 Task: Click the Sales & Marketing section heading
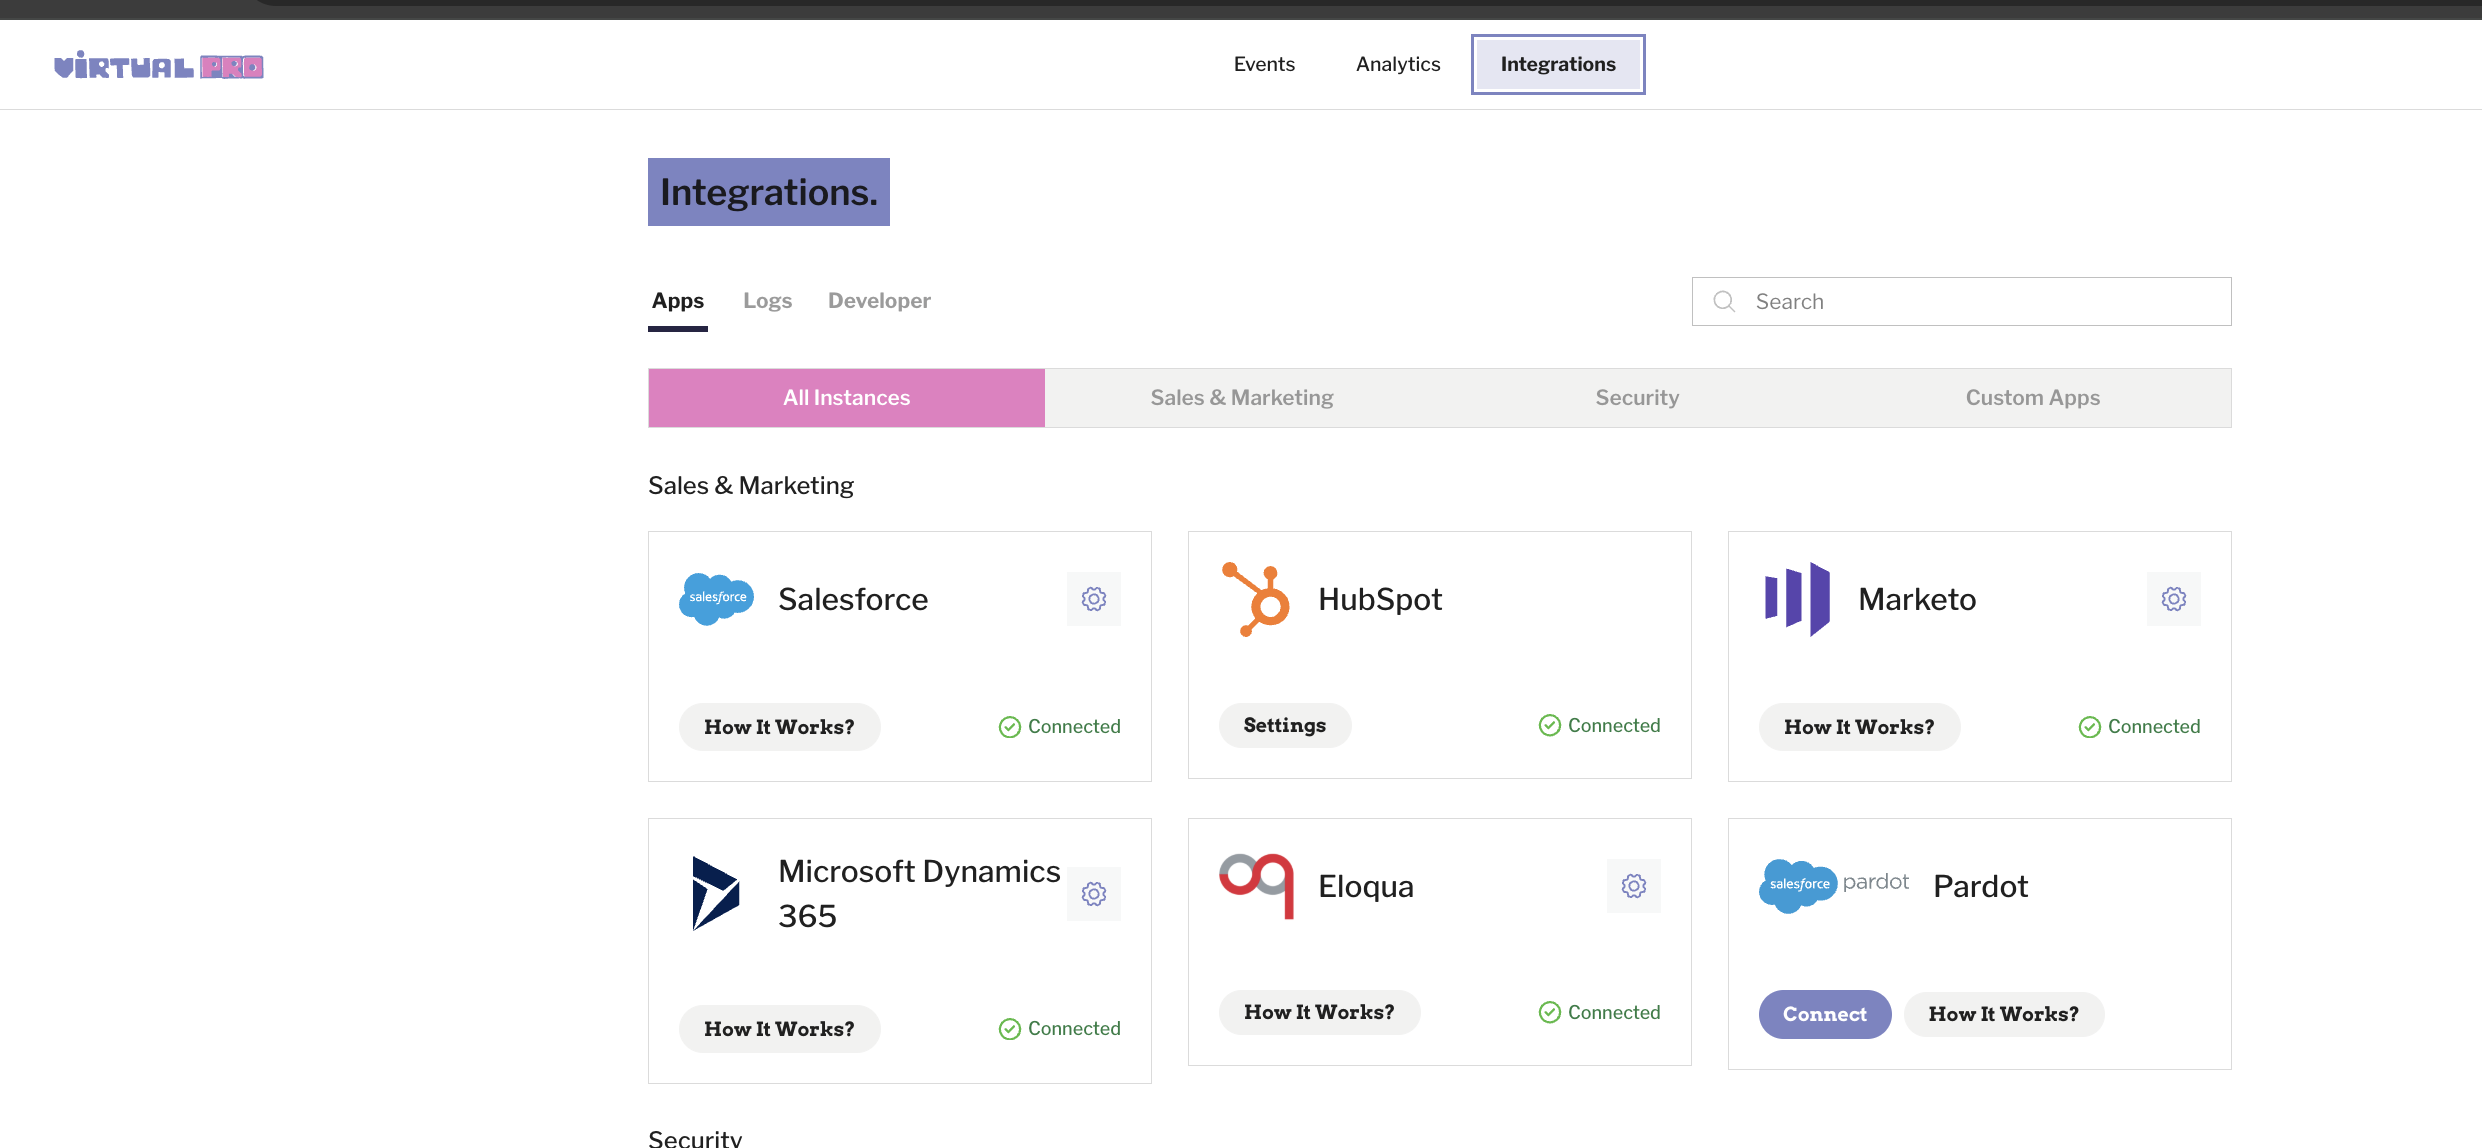pos(751,485)
